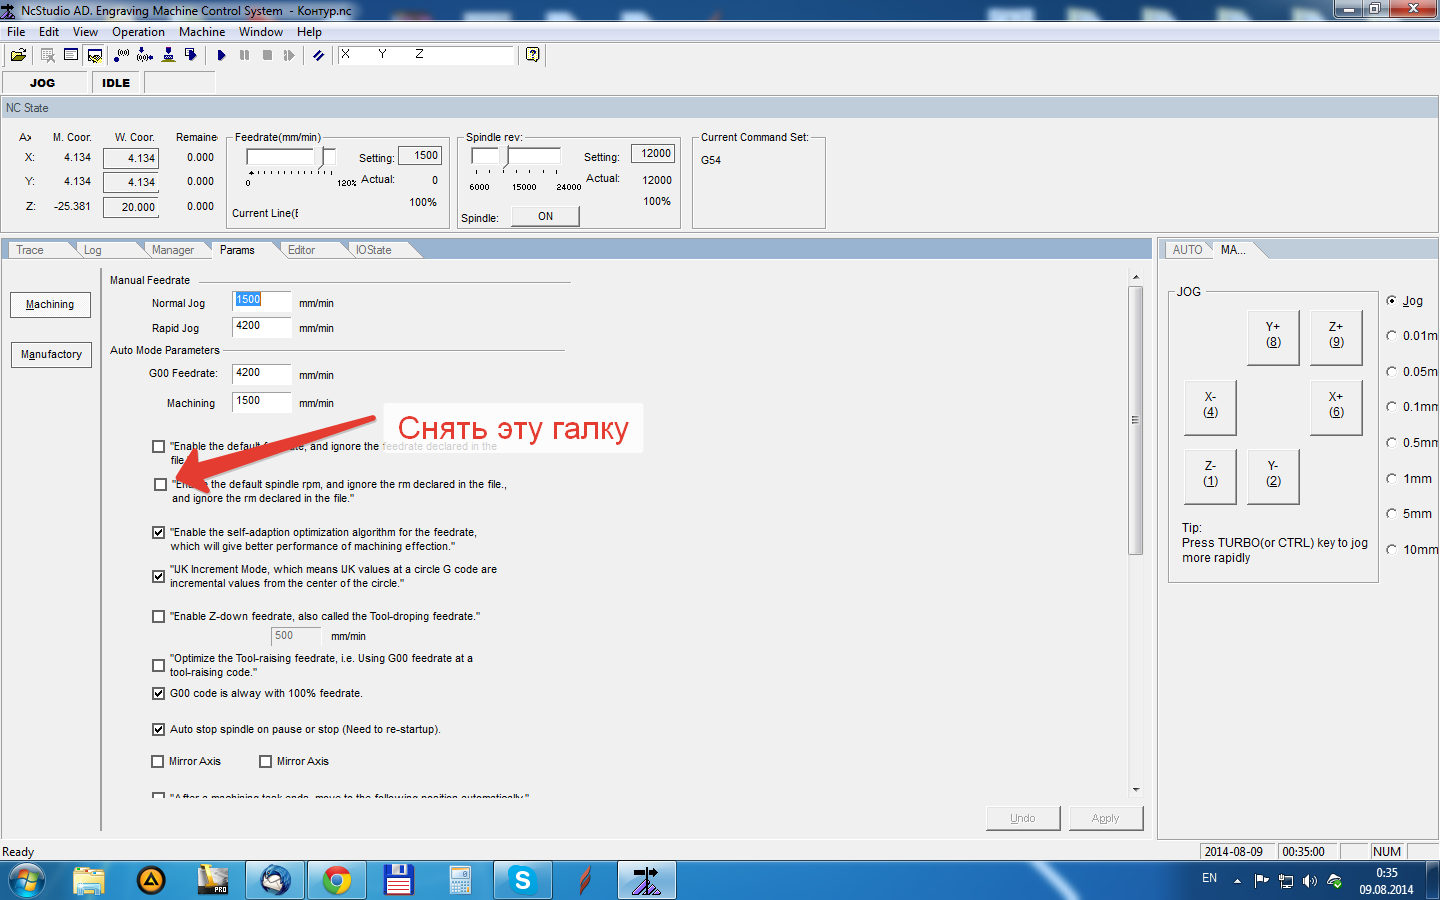Start machining with the blue play icon
The height and width of the screenshot is (900, 1440).
(x=221, y=55)
